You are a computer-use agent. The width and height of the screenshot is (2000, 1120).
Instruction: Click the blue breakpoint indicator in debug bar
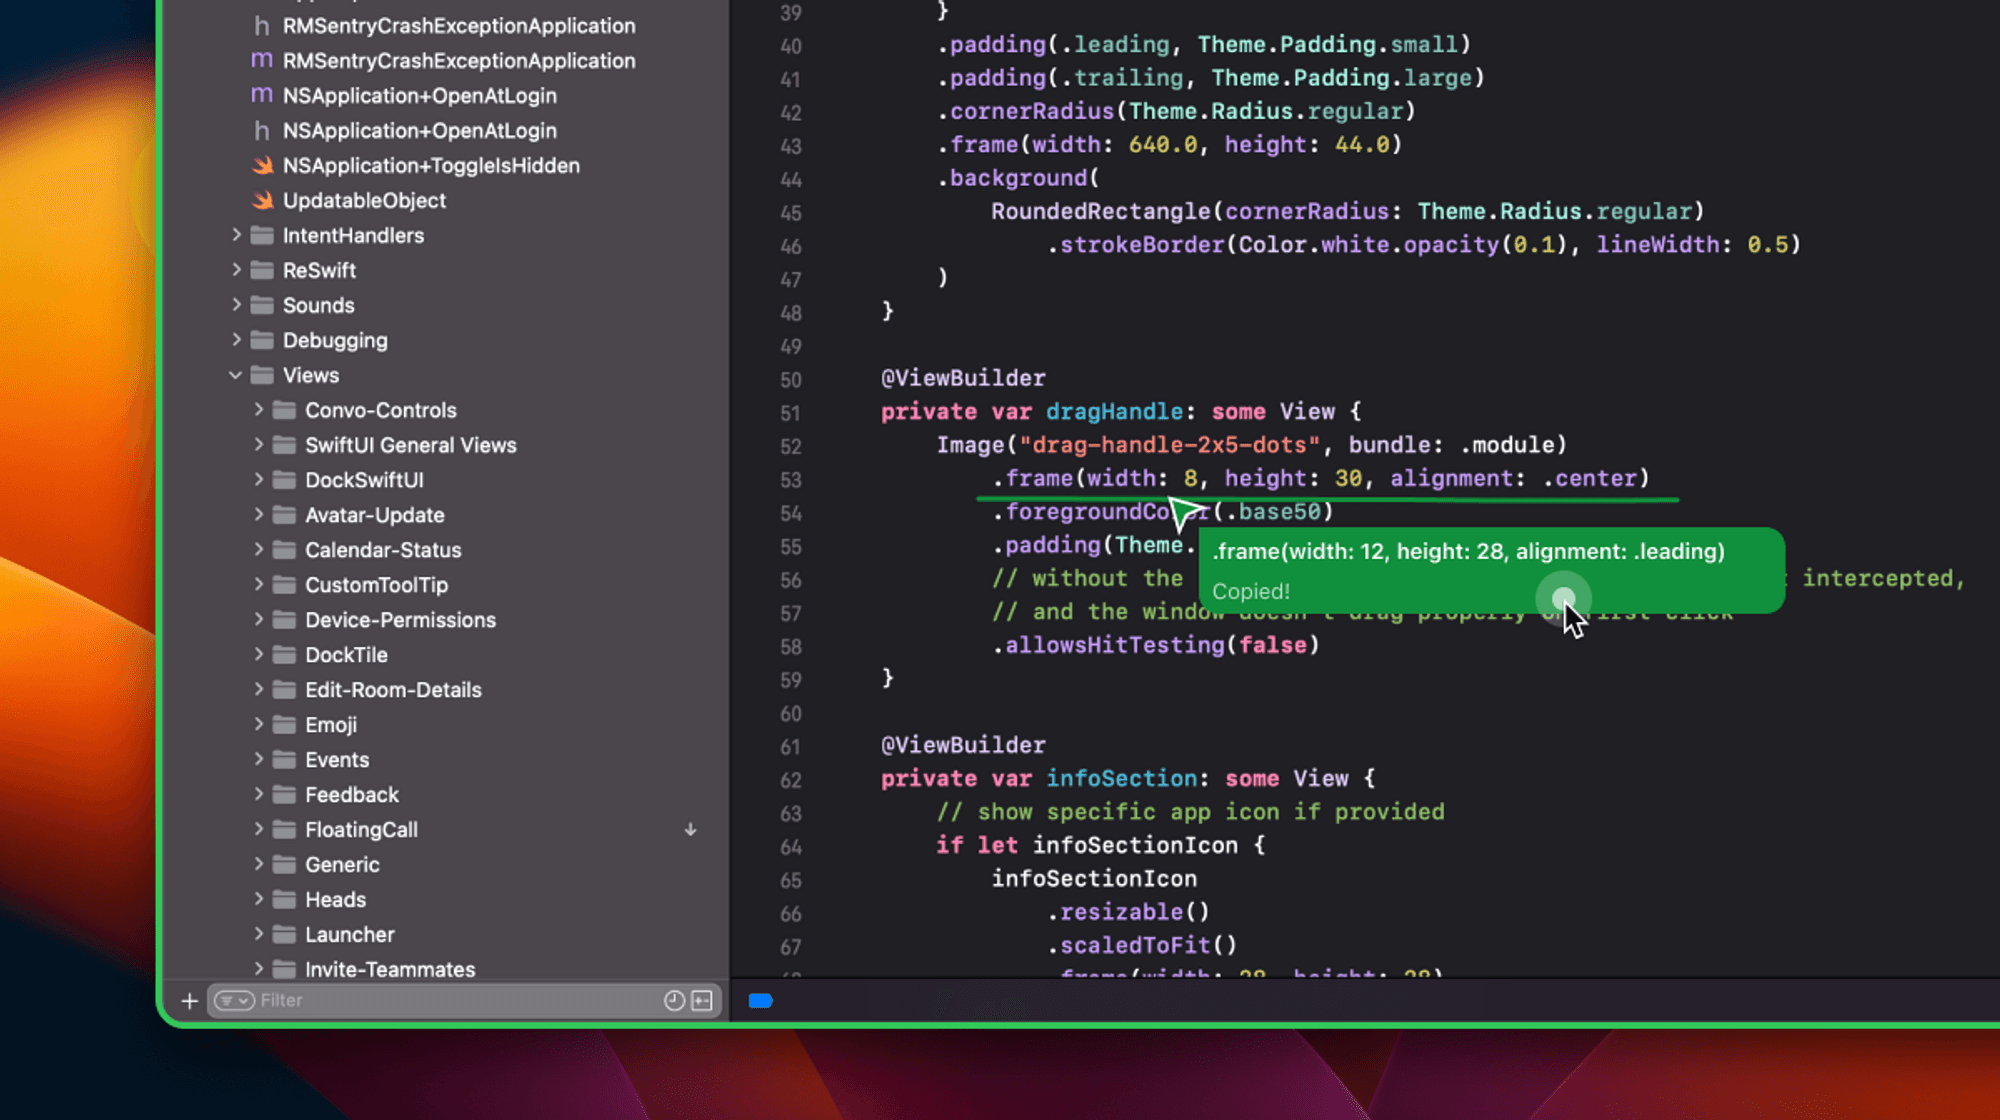coord(760,1001)
